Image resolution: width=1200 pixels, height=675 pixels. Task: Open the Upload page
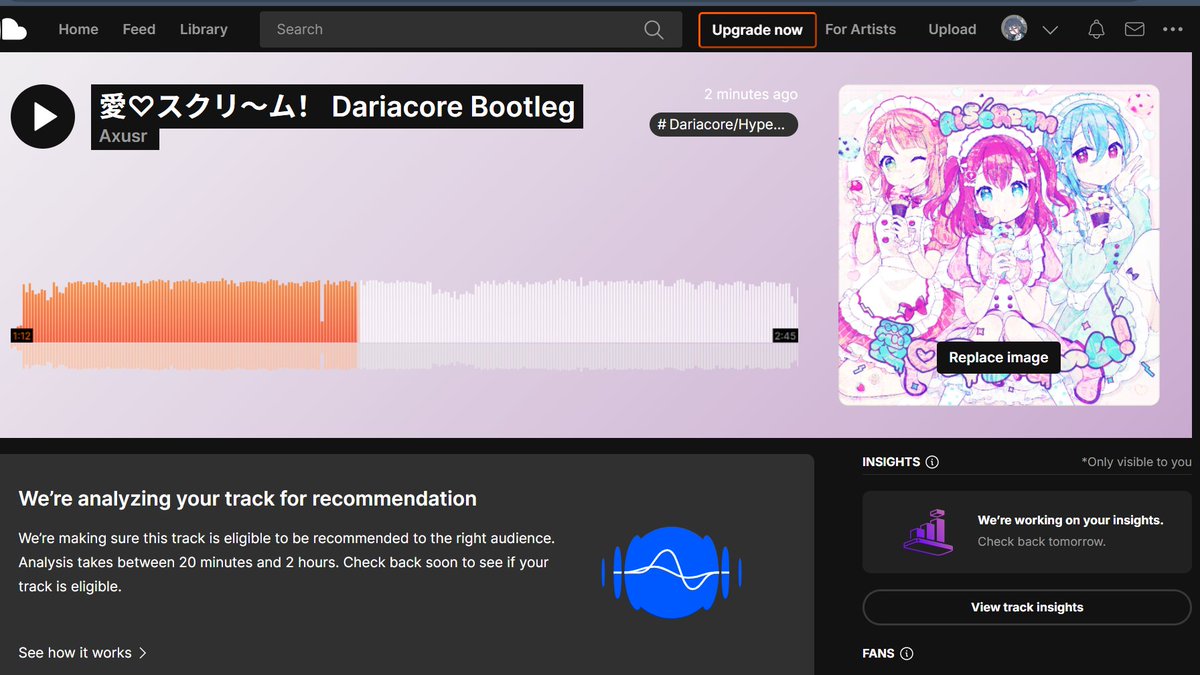[952, 30]
